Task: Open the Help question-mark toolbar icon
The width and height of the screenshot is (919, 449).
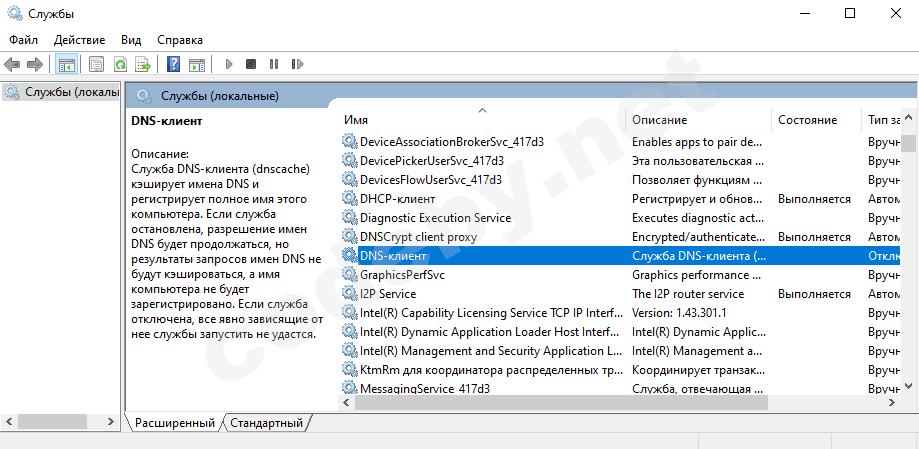Action: click(173, 64)
